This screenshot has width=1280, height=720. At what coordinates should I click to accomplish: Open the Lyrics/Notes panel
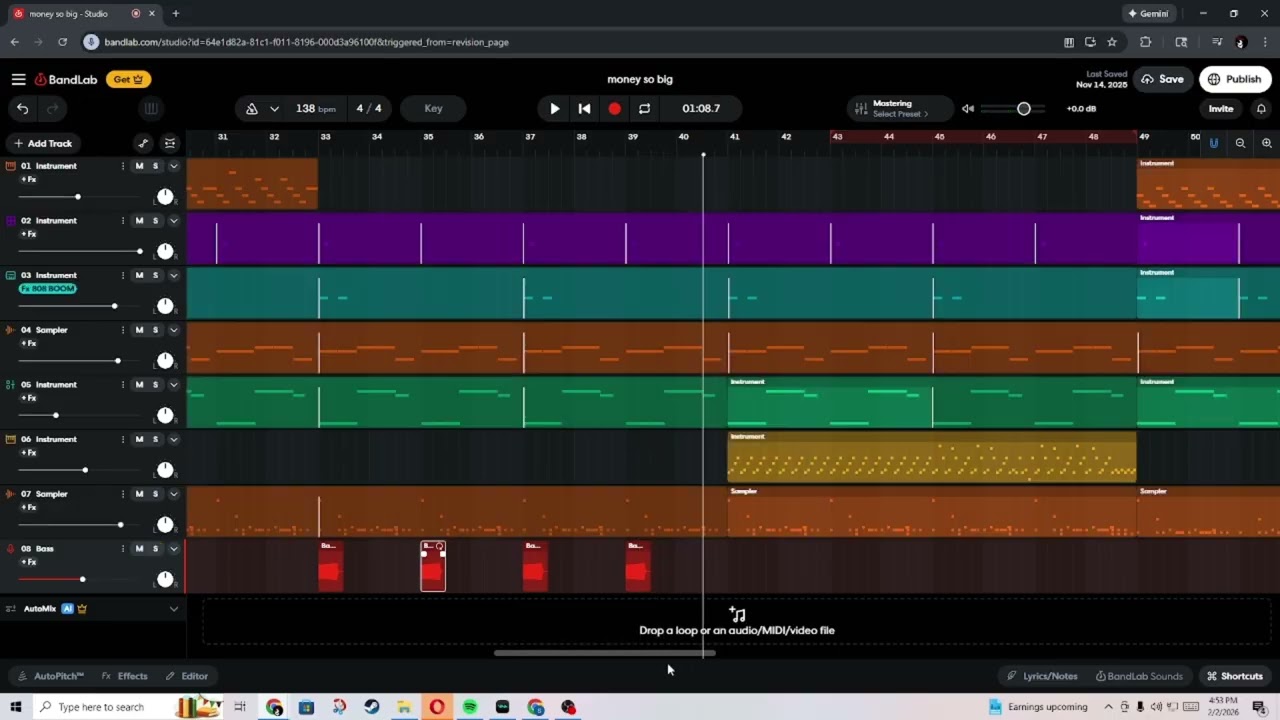pos(1042,676)
